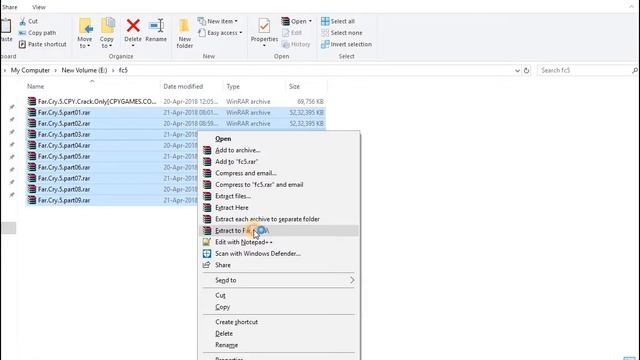Create a New folder from the ribbon
Viewport: 640px width, 360px height.
coord(184,33)
